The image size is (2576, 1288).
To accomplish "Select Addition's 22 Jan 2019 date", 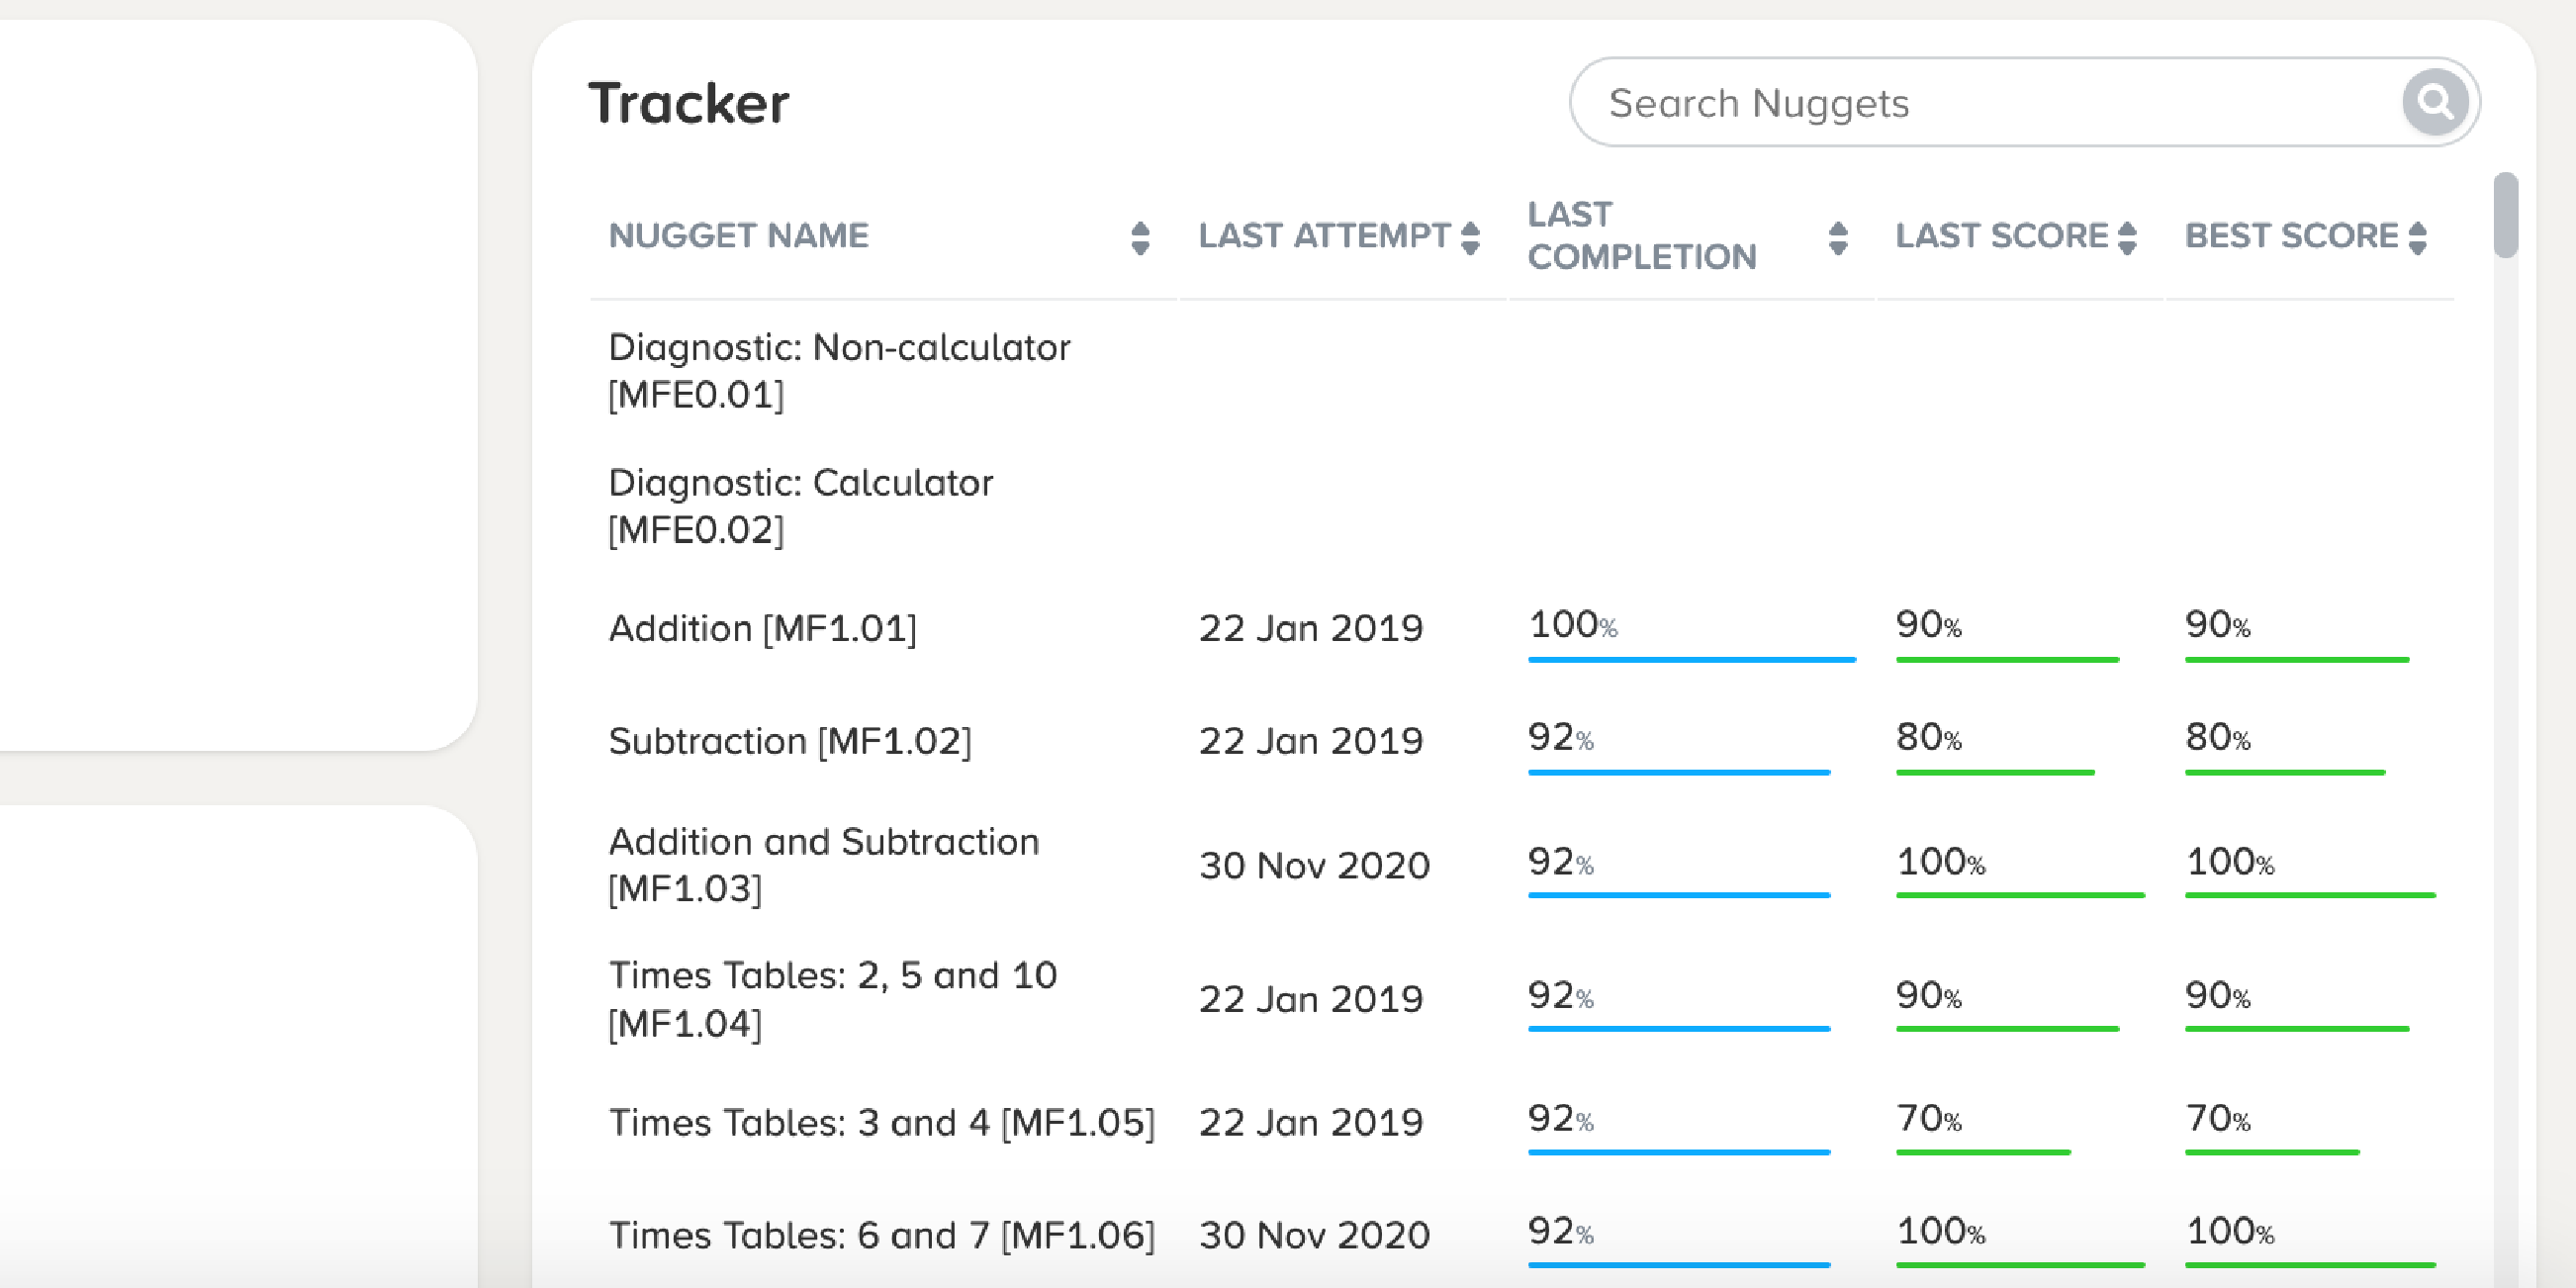I will [x=1311, y=628].
